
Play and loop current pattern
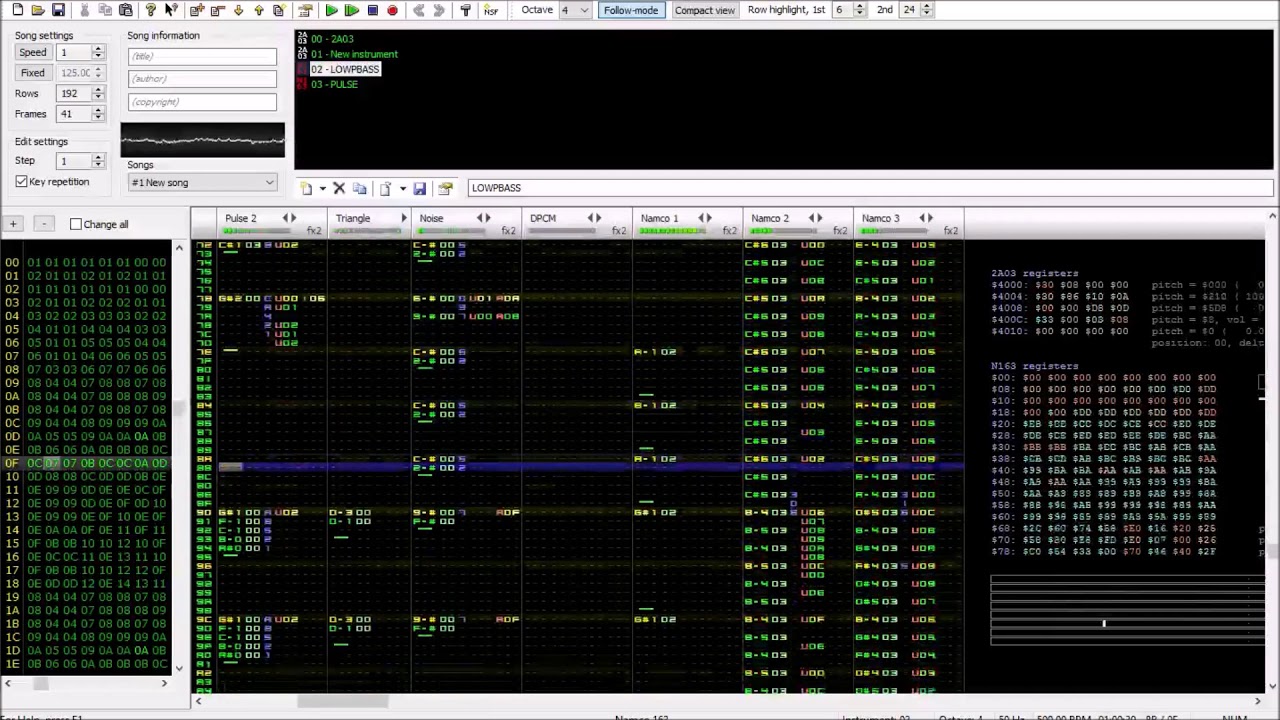(x=351, y=10)
